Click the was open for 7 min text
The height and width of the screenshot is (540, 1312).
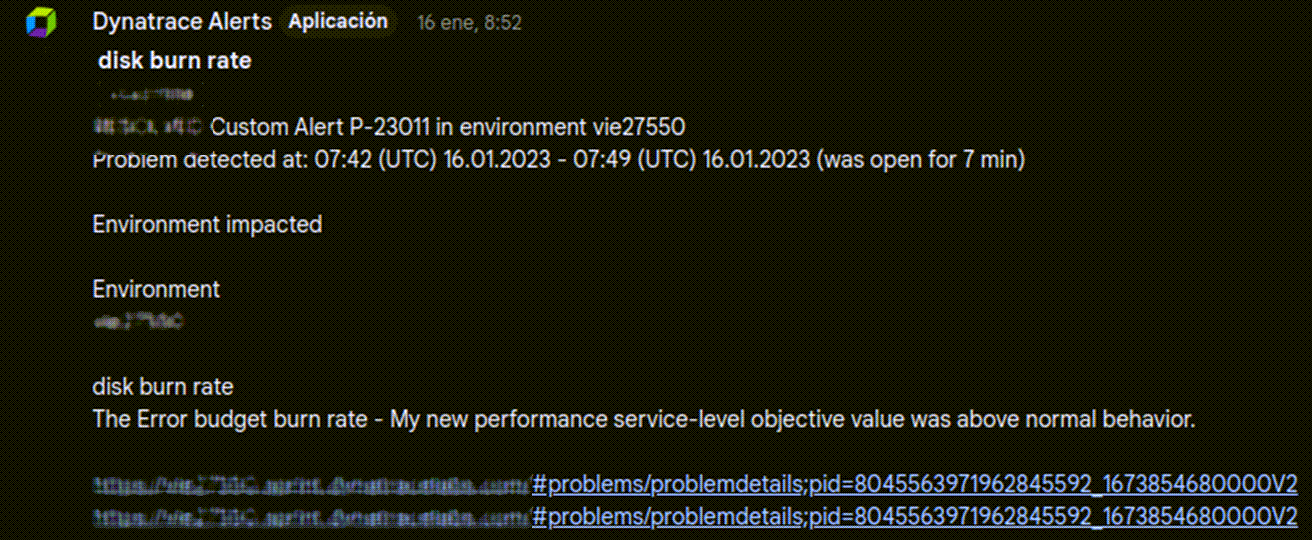tap(921, 159)
